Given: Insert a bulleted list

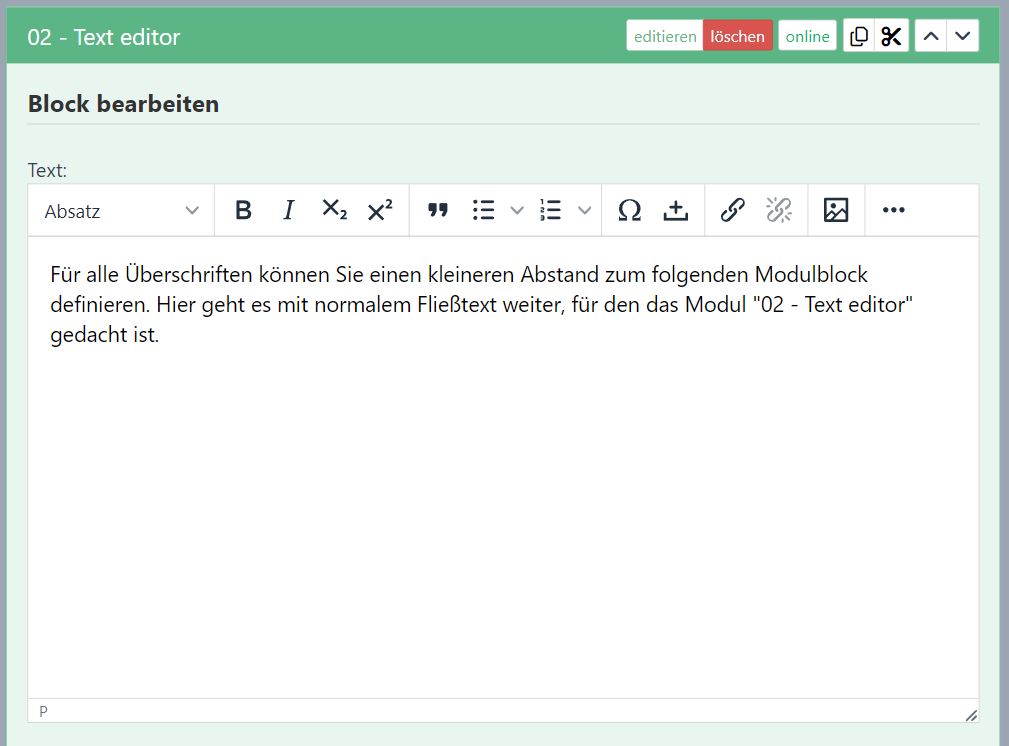Looking at the screenshot, I should coord(484,210).
